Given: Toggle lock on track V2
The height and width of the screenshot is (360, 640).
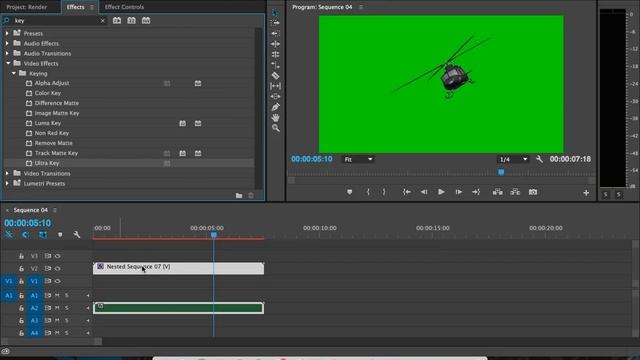Looking at the screenshot, I should 21,269.
